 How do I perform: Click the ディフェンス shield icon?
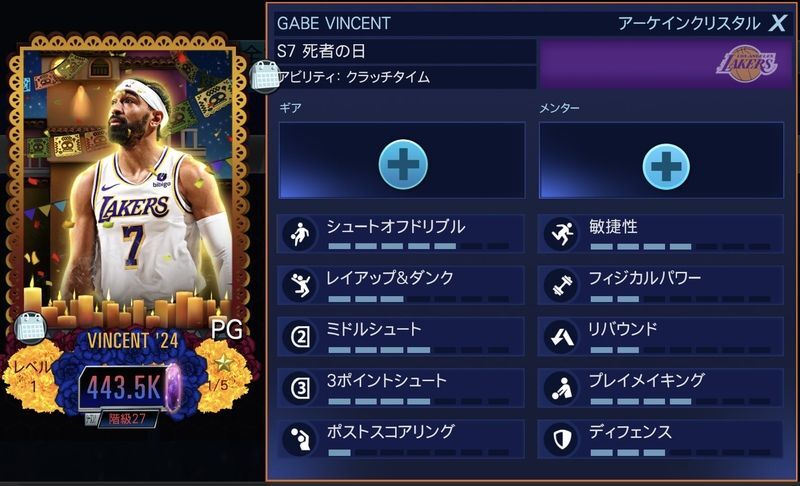click(x=561, y=439)
